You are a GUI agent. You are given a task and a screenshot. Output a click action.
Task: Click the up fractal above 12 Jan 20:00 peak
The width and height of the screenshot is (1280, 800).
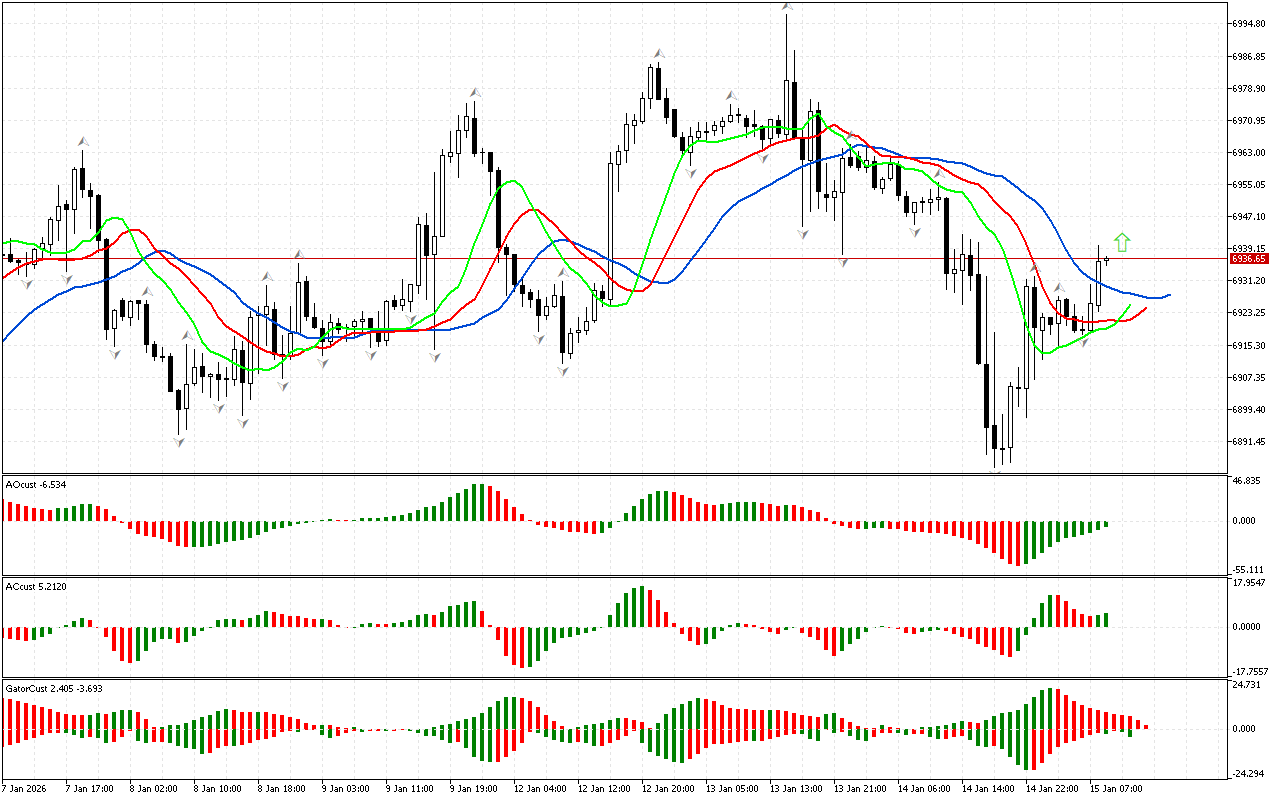[x=658, y=54]
